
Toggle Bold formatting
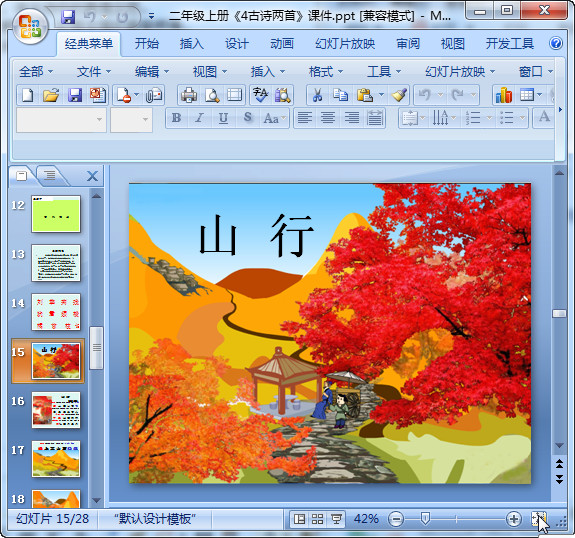click(176, 118)
